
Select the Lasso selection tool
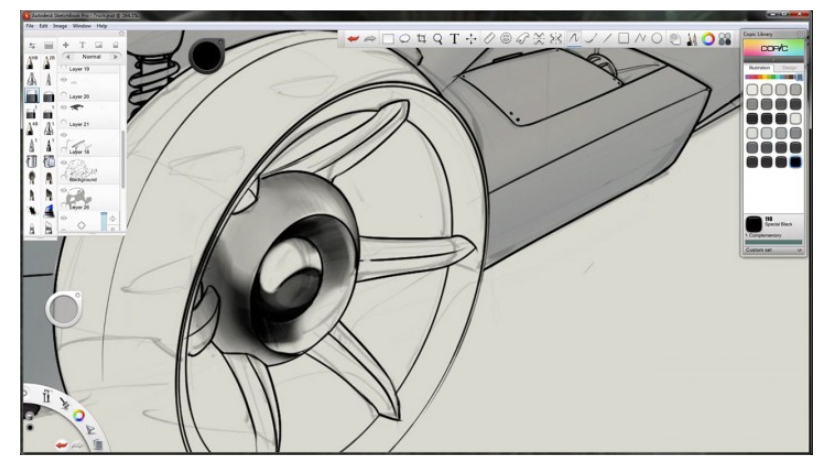point(405,38)
